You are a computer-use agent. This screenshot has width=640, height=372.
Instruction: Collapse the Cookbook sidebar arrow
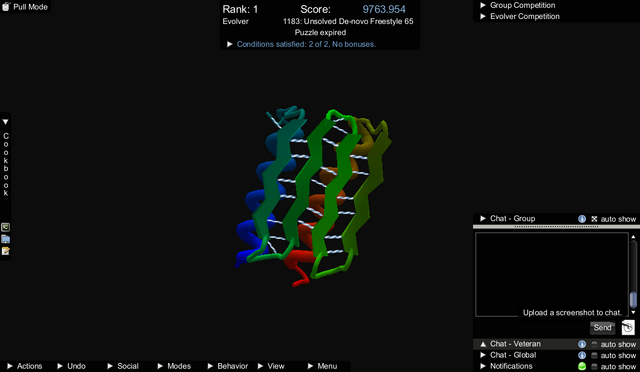click(5, 122)
